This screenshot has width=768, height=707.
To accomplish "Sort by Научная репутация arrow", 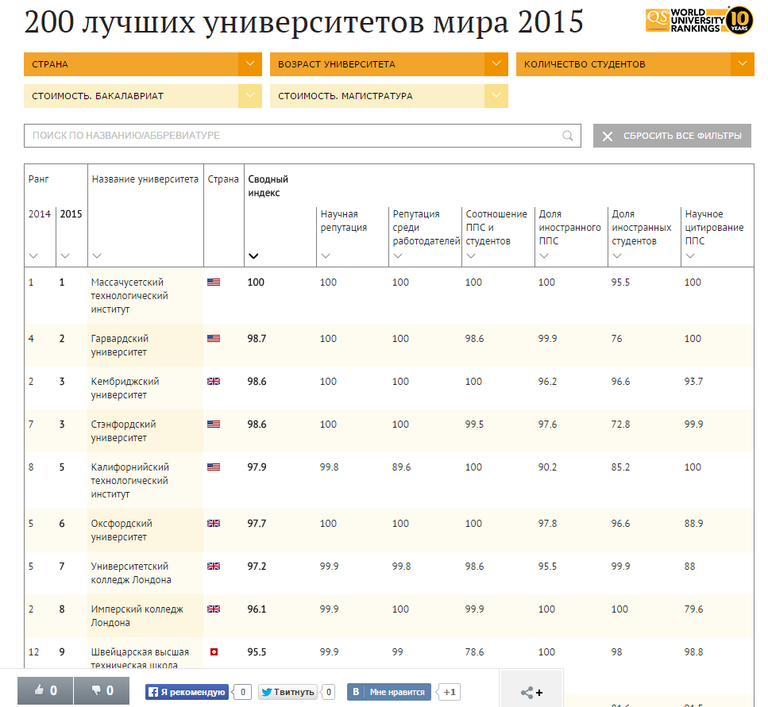I will pos(326,256).
